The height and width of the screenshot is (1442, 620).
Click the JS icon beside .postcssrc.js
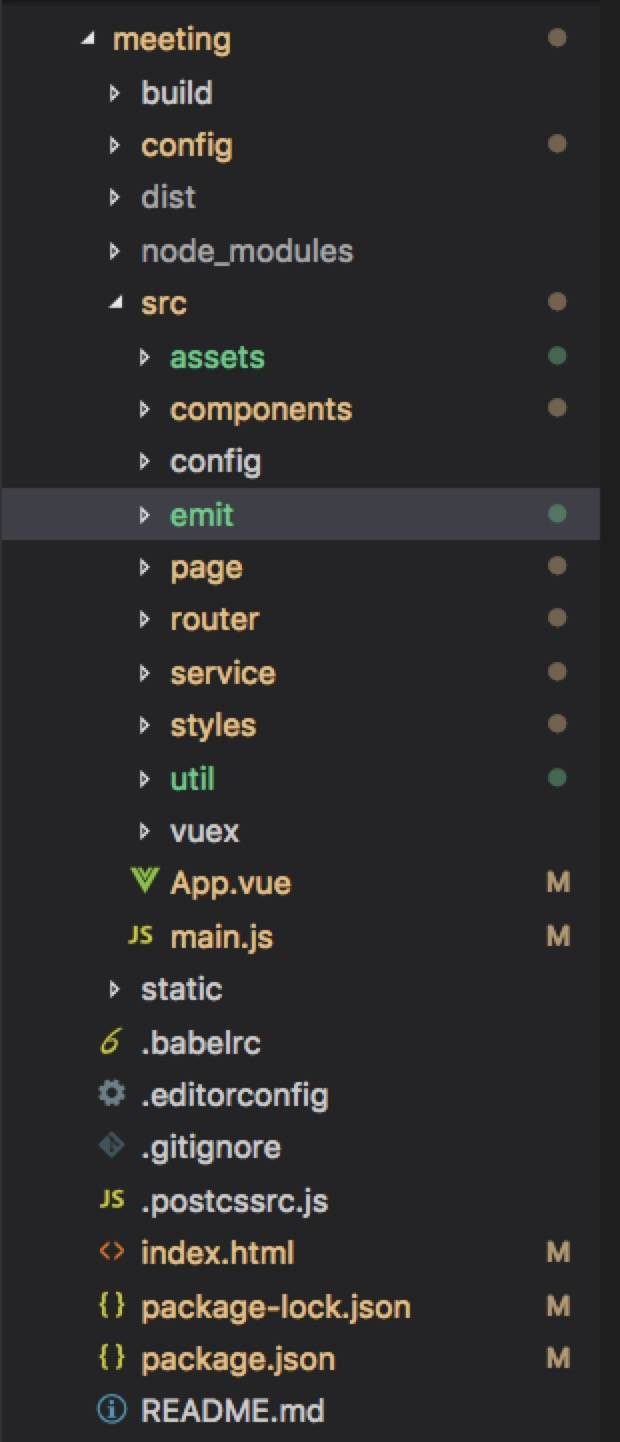point(112,1199)
